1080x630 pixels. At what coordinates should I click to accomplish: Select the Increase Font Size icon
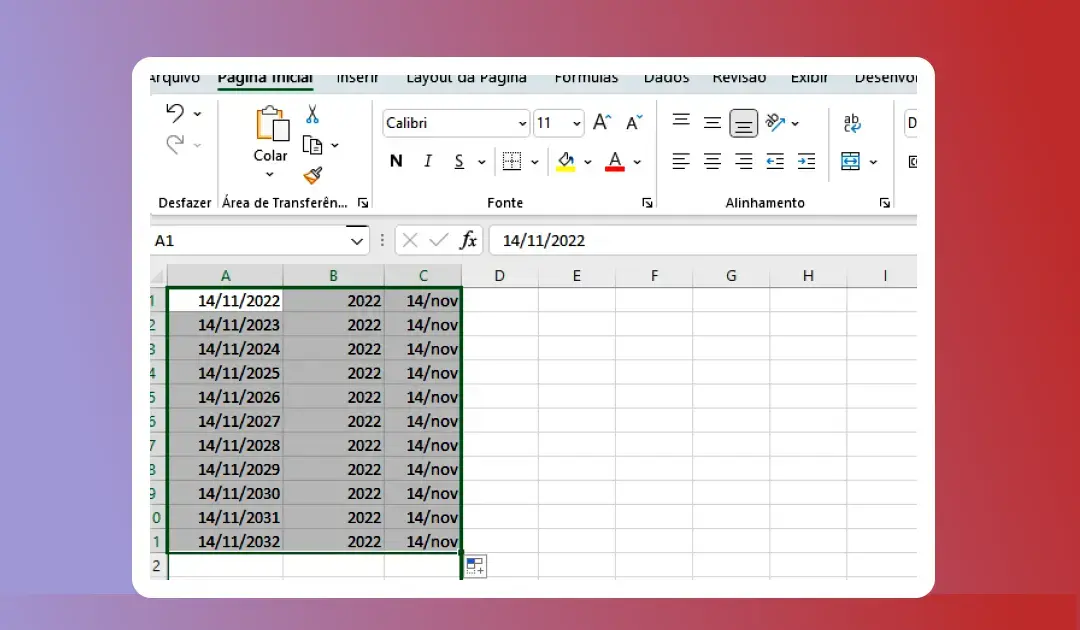599,121
